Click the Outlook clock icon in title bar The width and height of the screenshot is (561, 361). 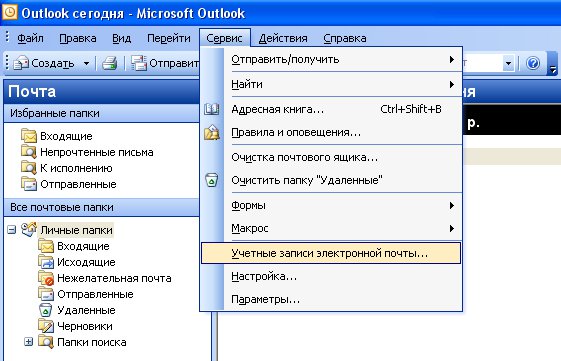click(x=9, y=12)
